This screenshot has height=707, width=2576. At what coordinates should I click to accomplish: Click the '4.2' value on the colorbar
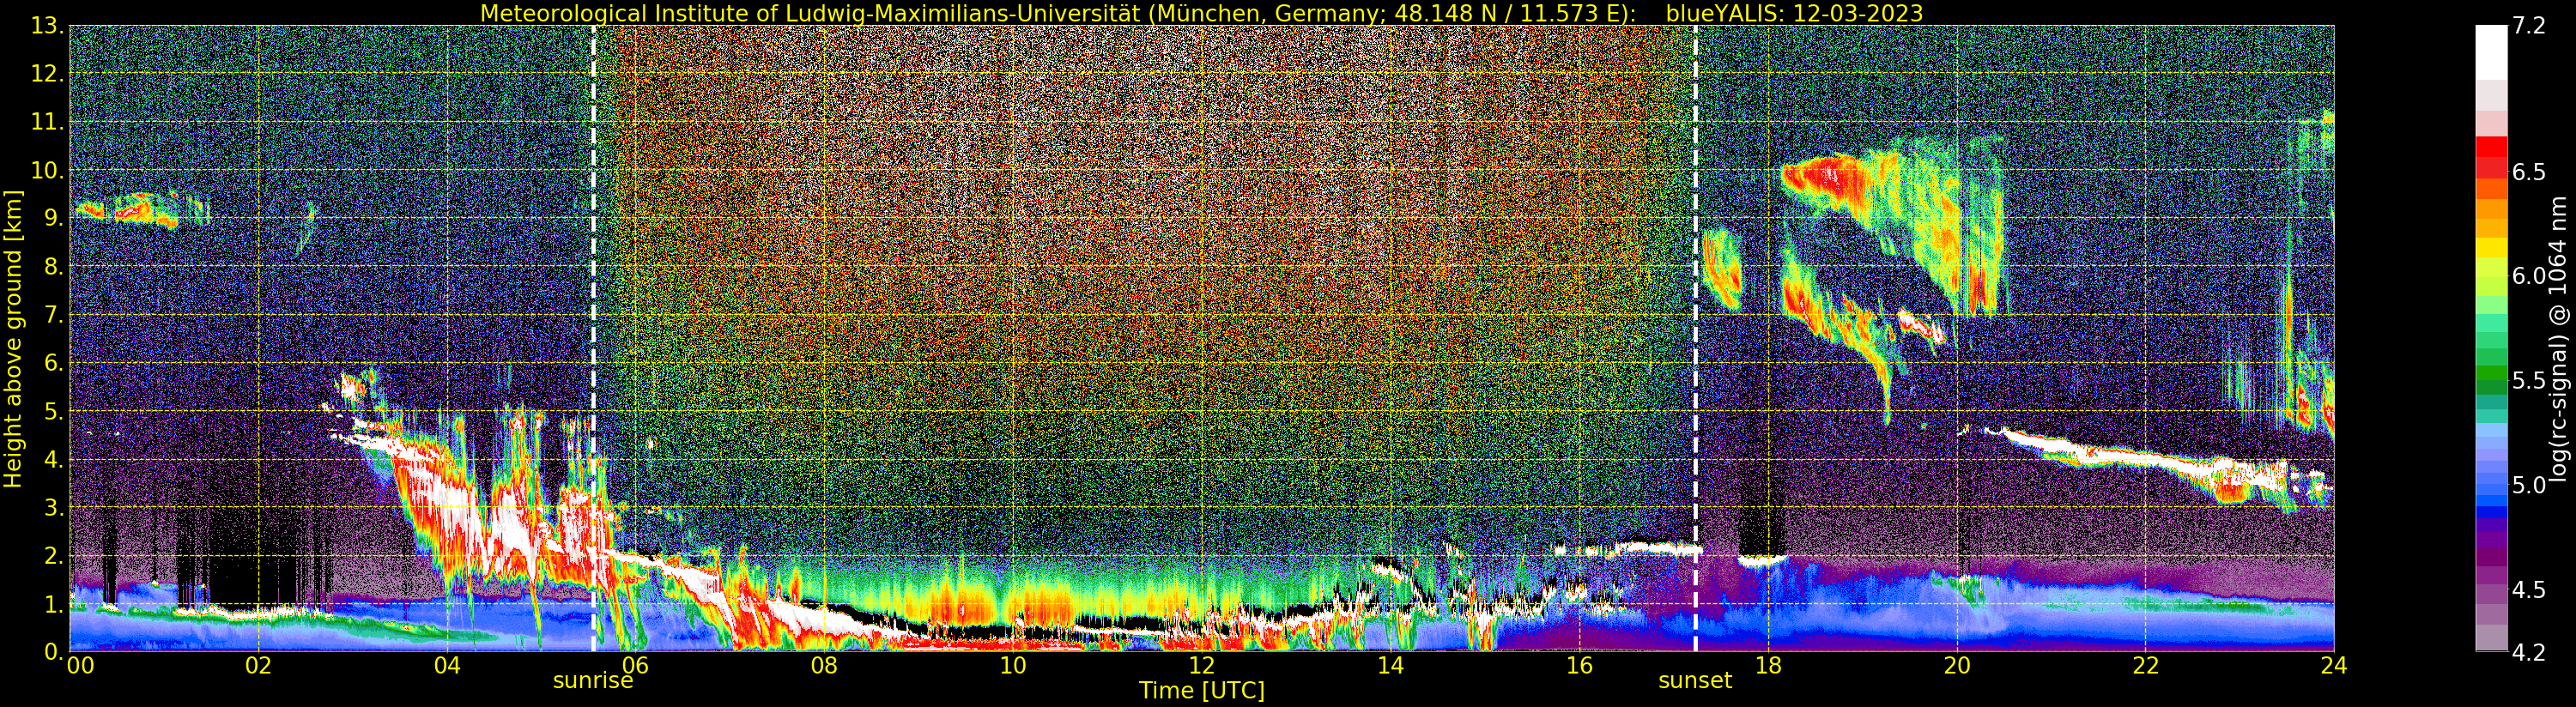[x=2528, y=652]
